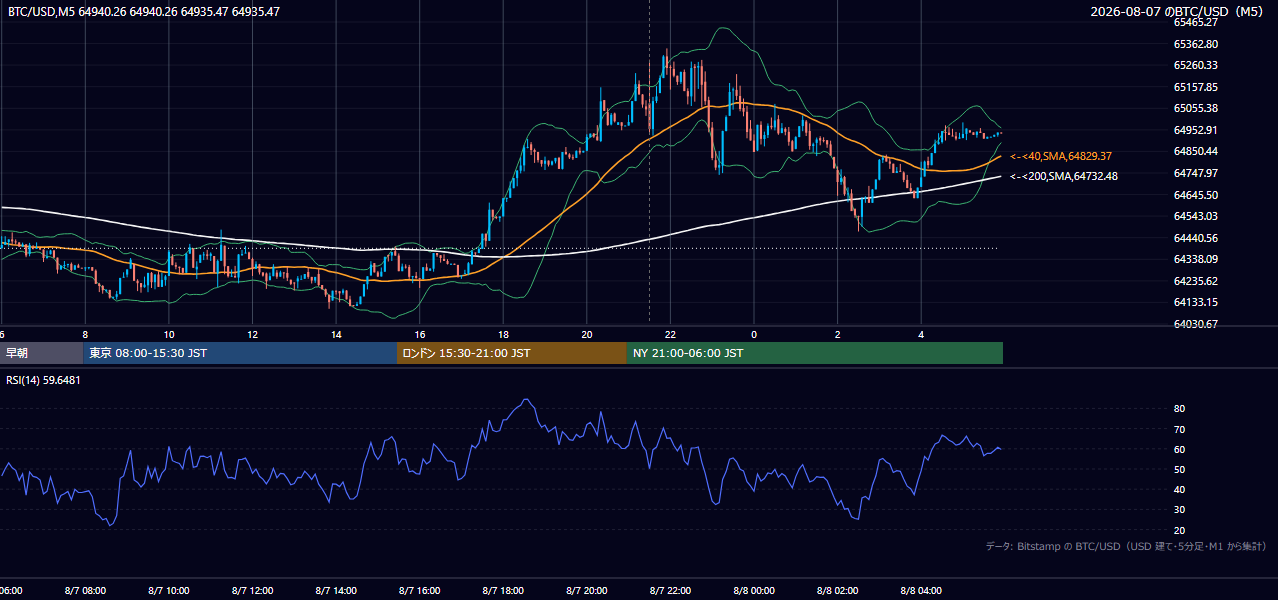Select the 8/7 22:00 date label
Image resolution: width=1278 pixels, height=600 pixels.
pos(671,591)
